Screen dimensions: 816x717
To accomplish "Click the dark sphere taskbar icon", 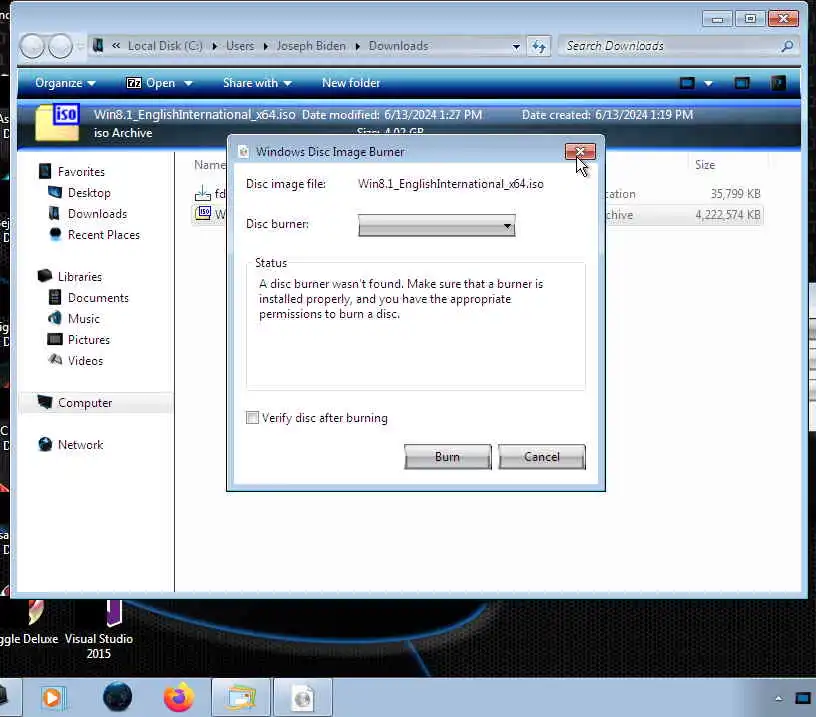I will coord(117,697).
